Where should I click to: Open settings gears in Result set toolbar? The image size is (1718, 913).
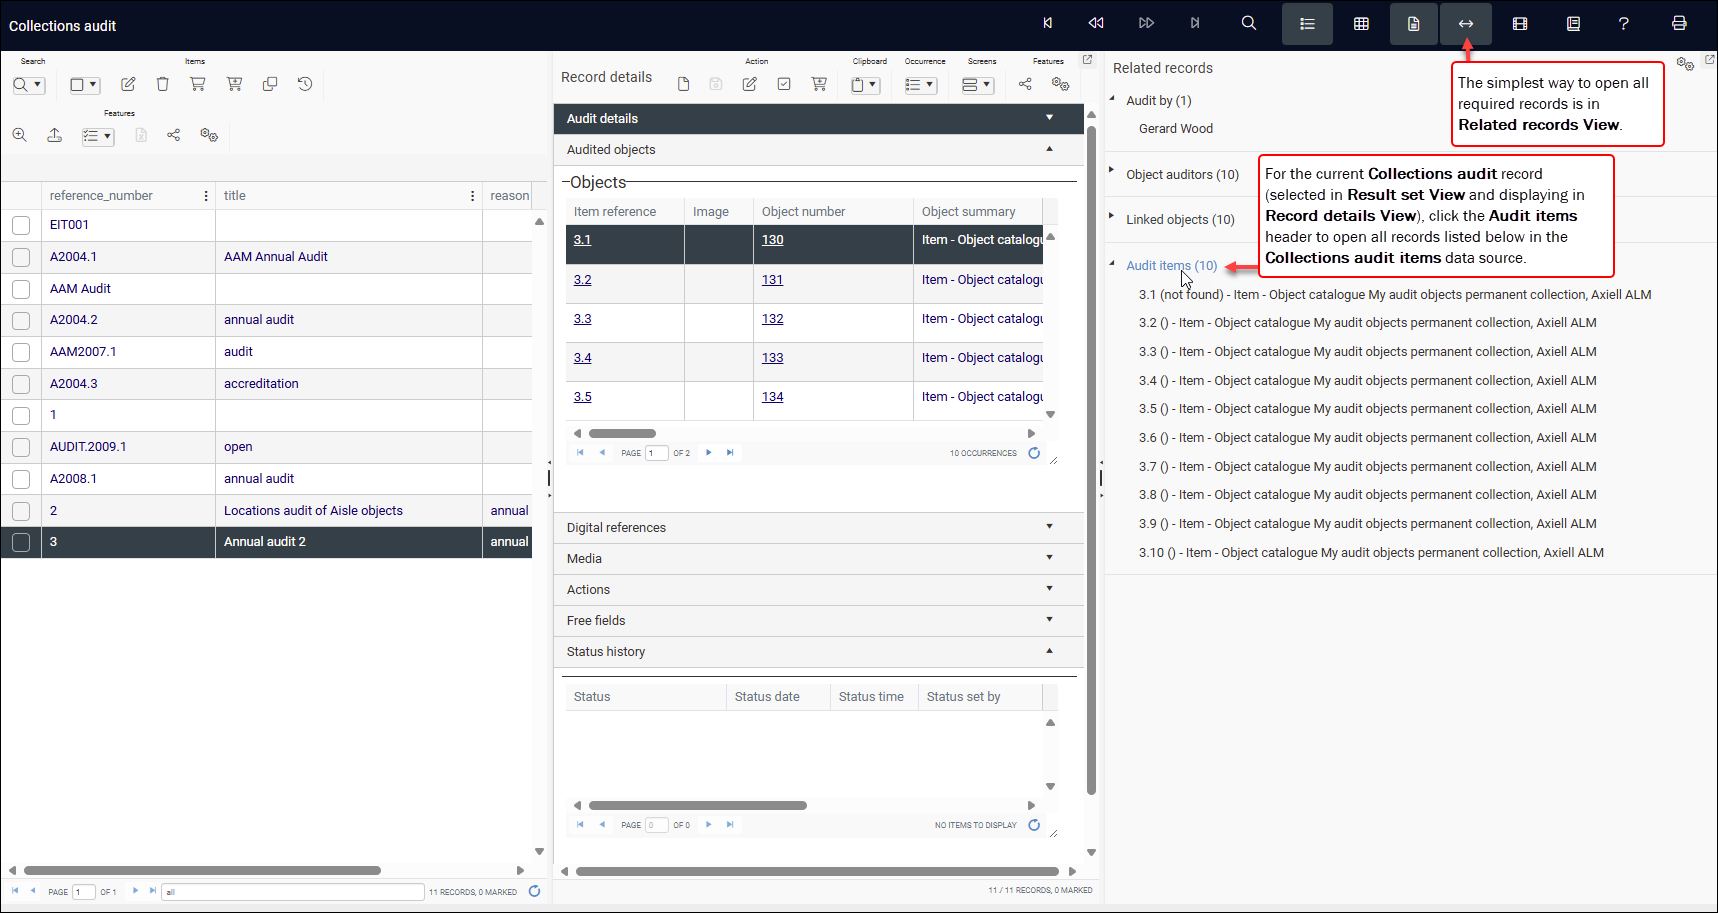coord(209,135)
